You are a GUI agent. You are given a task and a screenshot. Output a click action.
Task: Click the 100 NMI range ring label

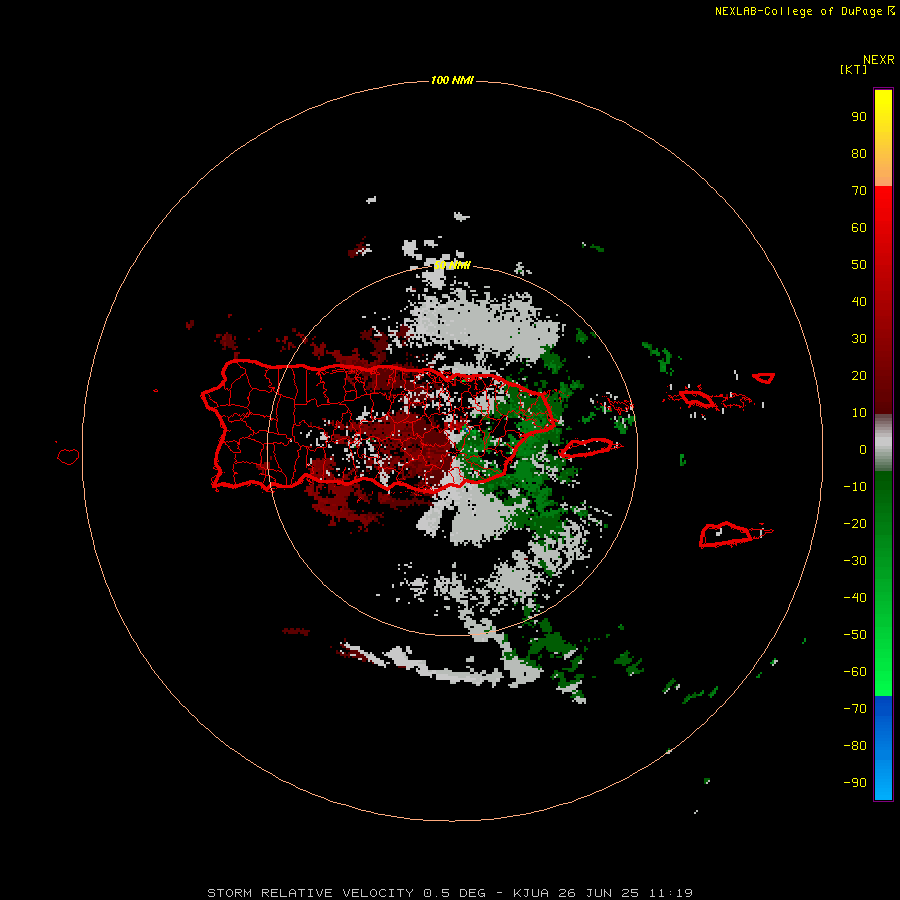tap(452, 80)
